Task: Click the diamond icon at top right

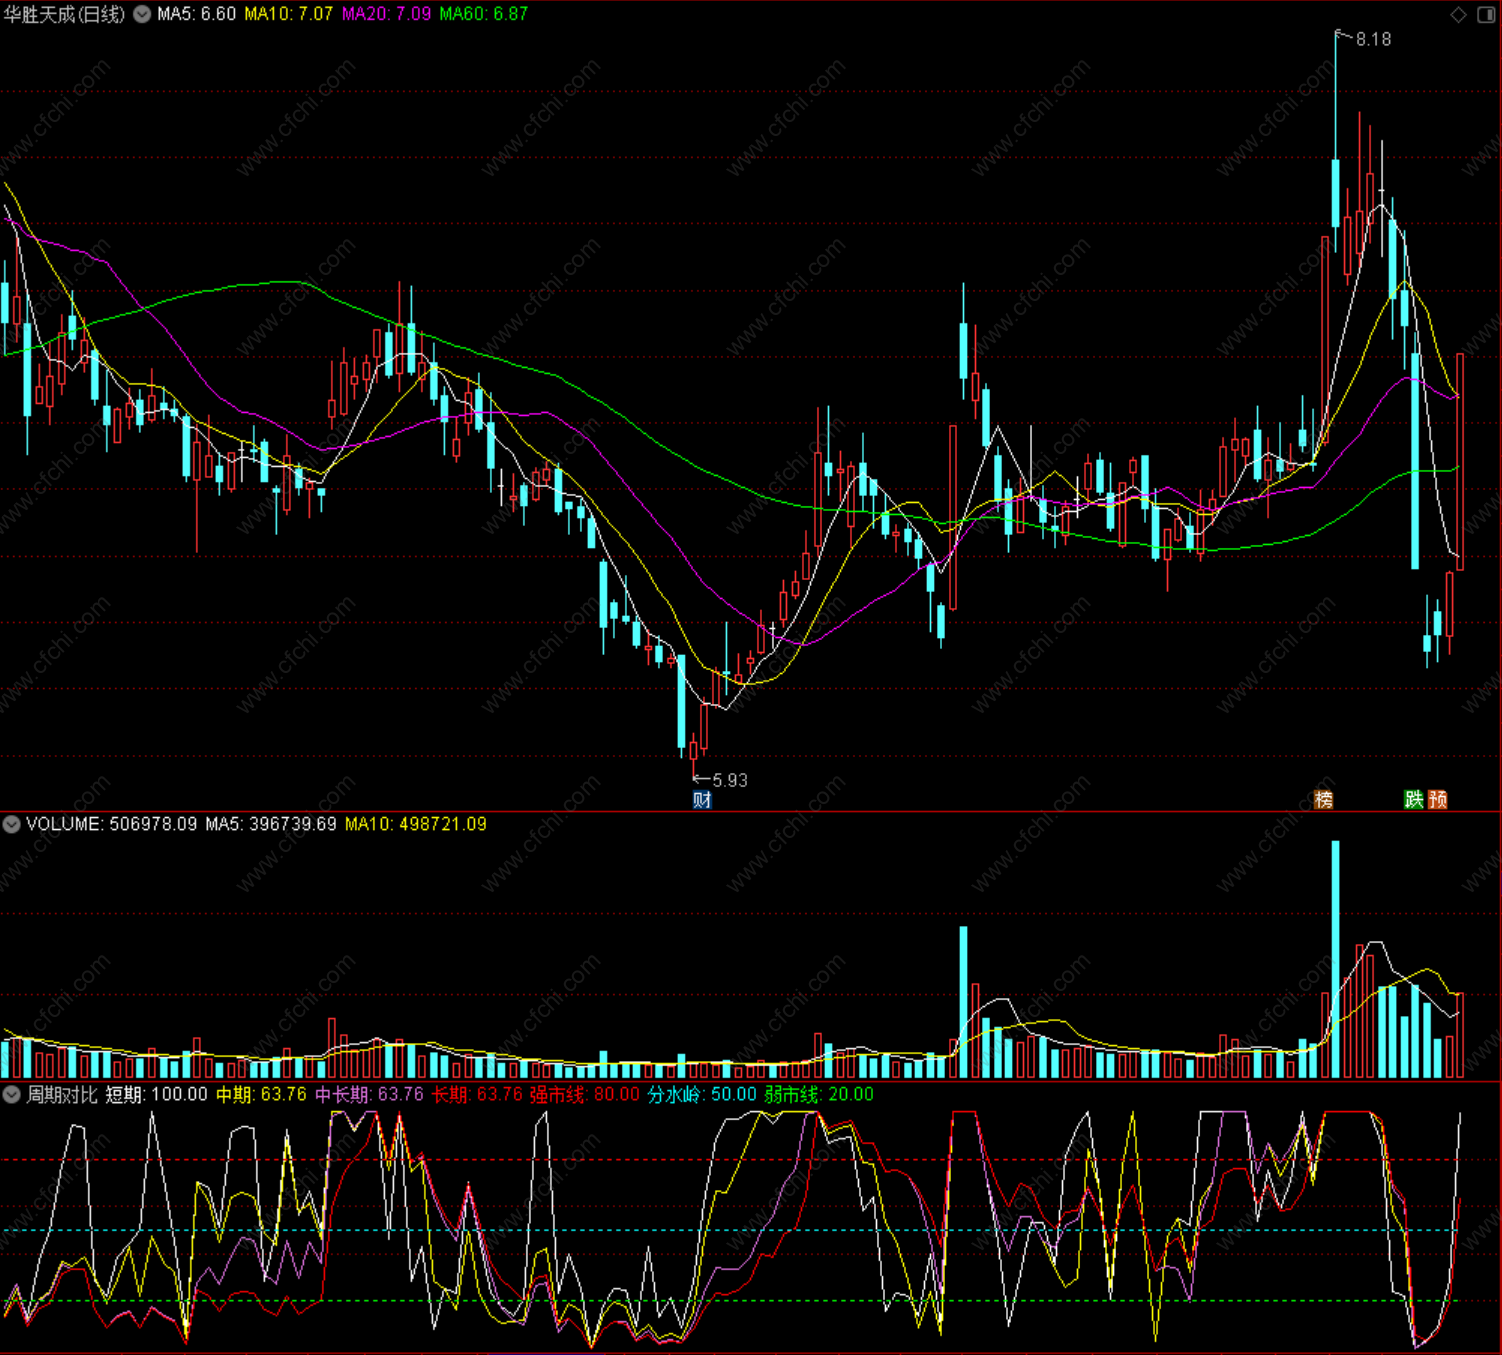Action: 1458,14
